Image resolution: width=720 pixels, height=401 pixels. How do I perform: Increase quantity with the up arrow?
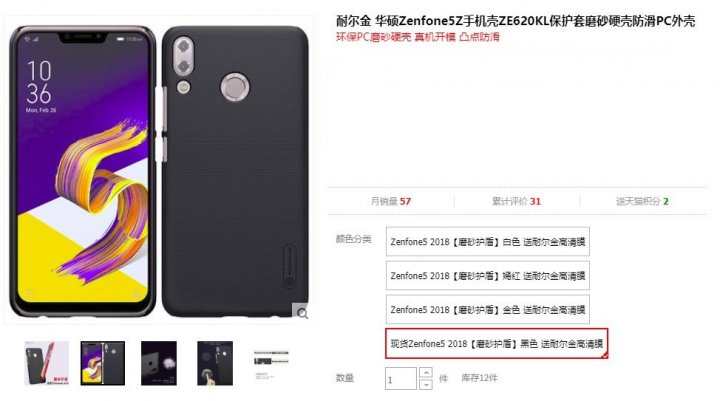(x=426, y=373)
